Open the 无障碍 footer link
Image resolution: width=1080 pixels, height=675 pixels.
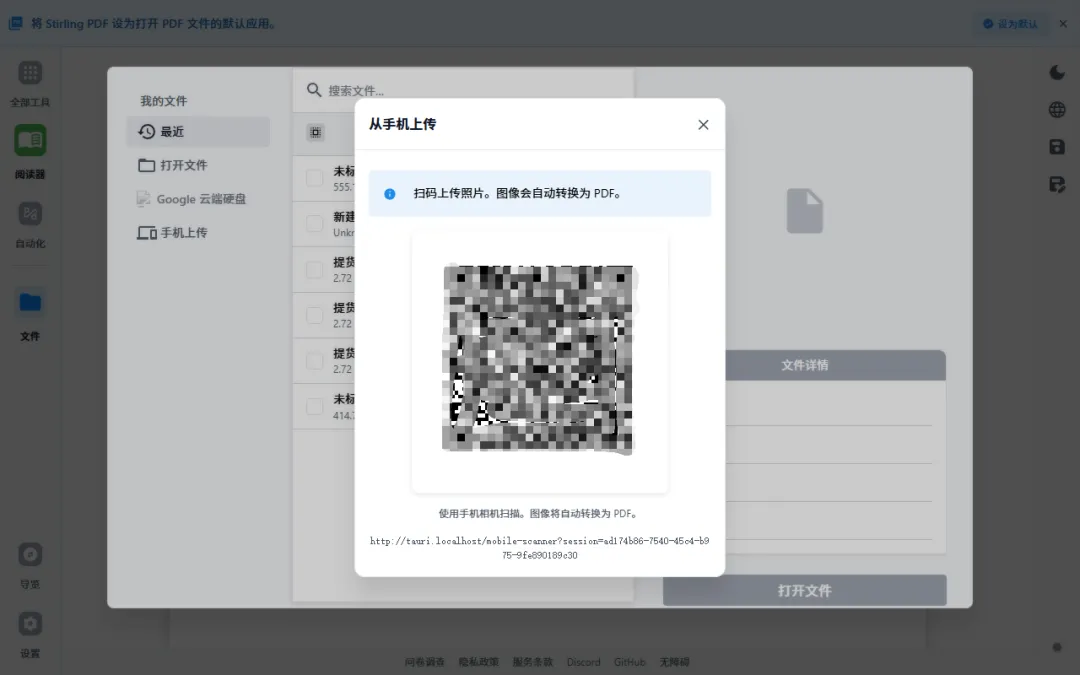click(674, 661)
